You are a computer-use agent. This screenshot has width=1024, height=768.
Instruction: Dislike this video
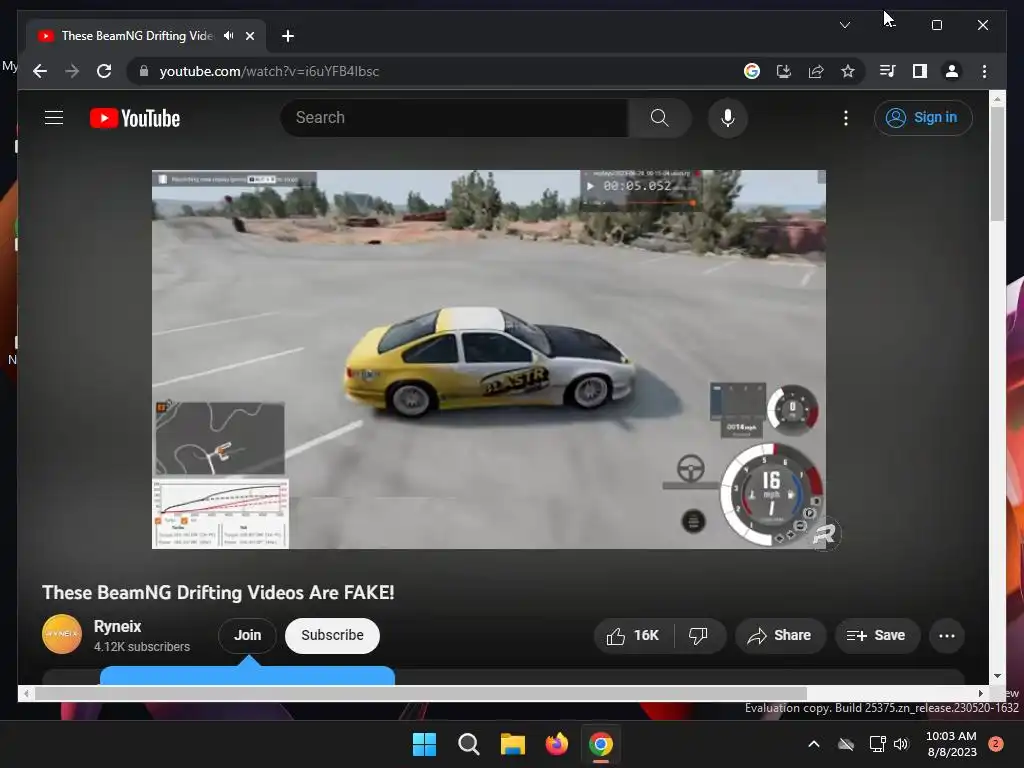pos(699,635)
